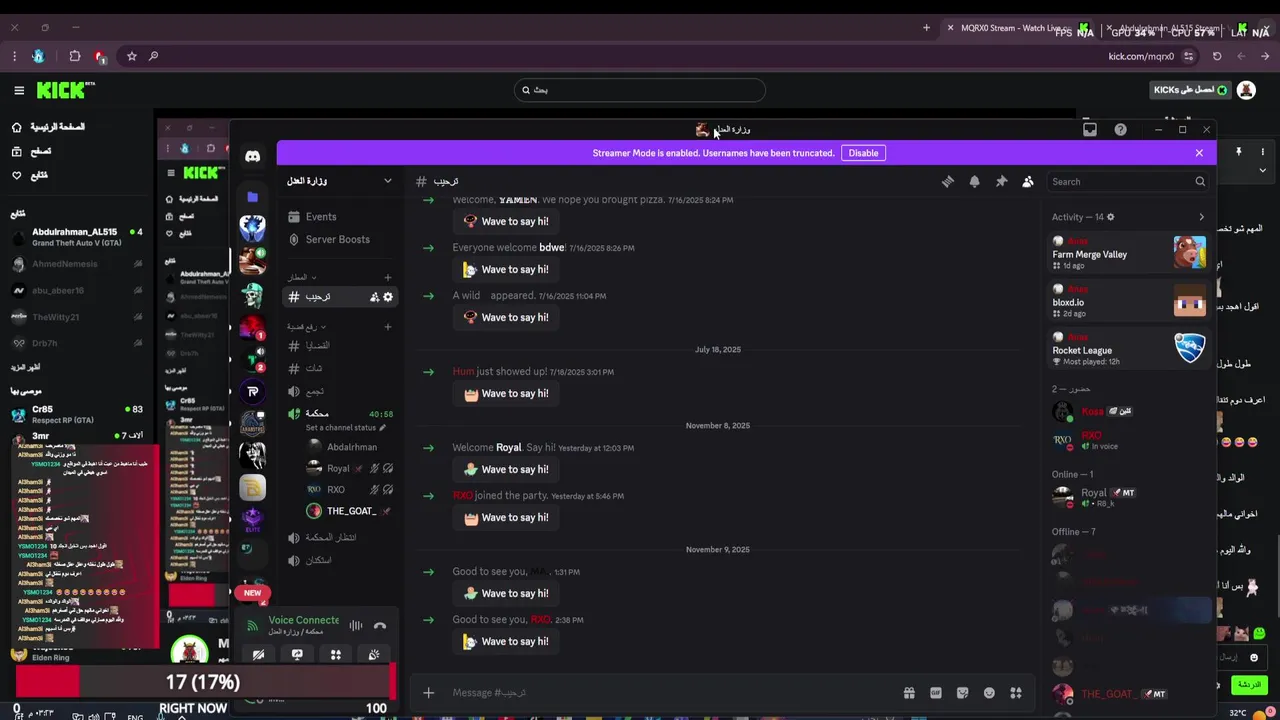Image resolution: width=1280 pixels, height=720 pixels.
Task: Dismiss Streamer Mode banner
Action: coord(1199,153)
